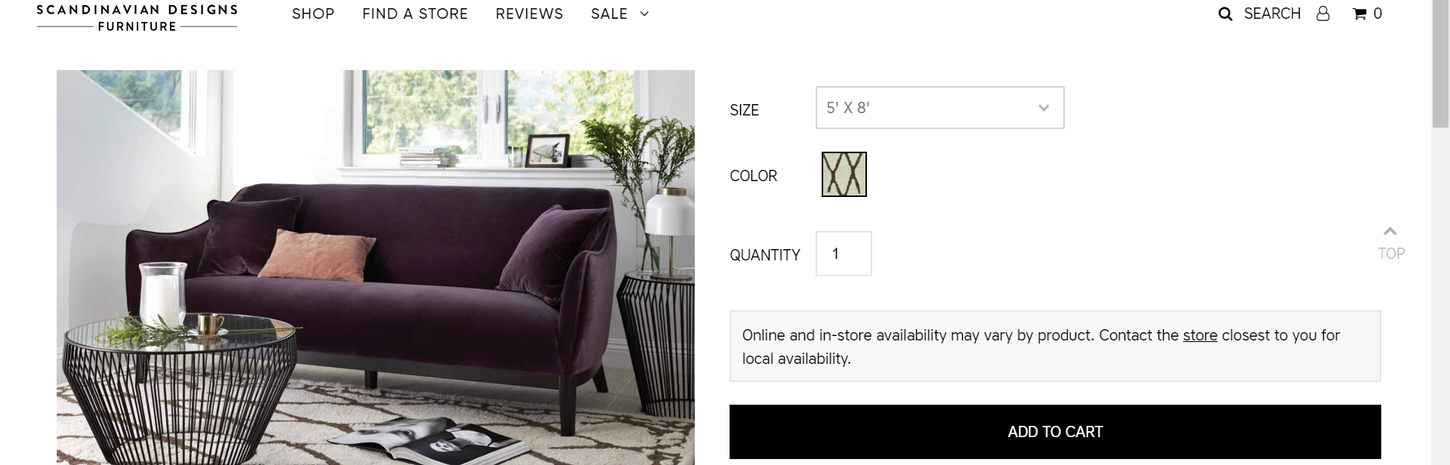The width and height of the screenshot is (1450, 465).
Task: Click the purple sofa product image
Action: [375, 267]
